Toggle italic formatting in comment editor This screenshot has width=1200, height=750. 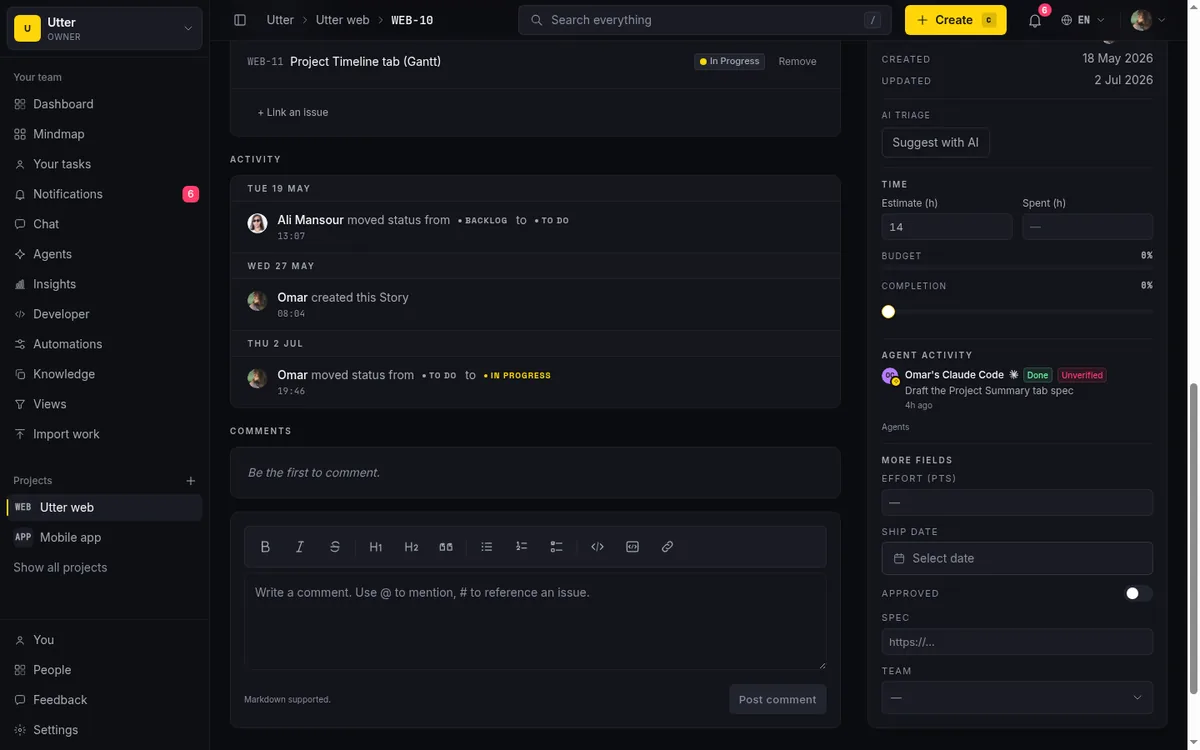pos(300,547)
